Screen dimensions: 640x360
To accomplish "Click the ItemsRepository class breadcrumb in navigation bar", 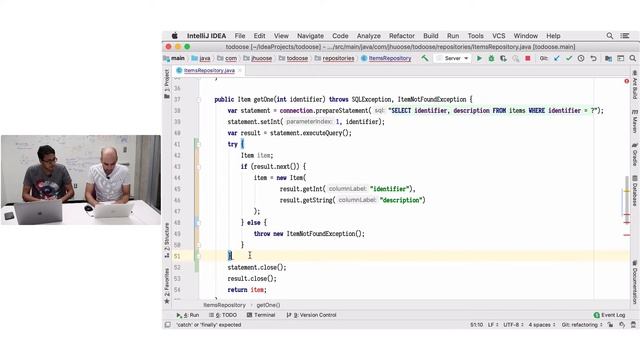I will [386, 58].
